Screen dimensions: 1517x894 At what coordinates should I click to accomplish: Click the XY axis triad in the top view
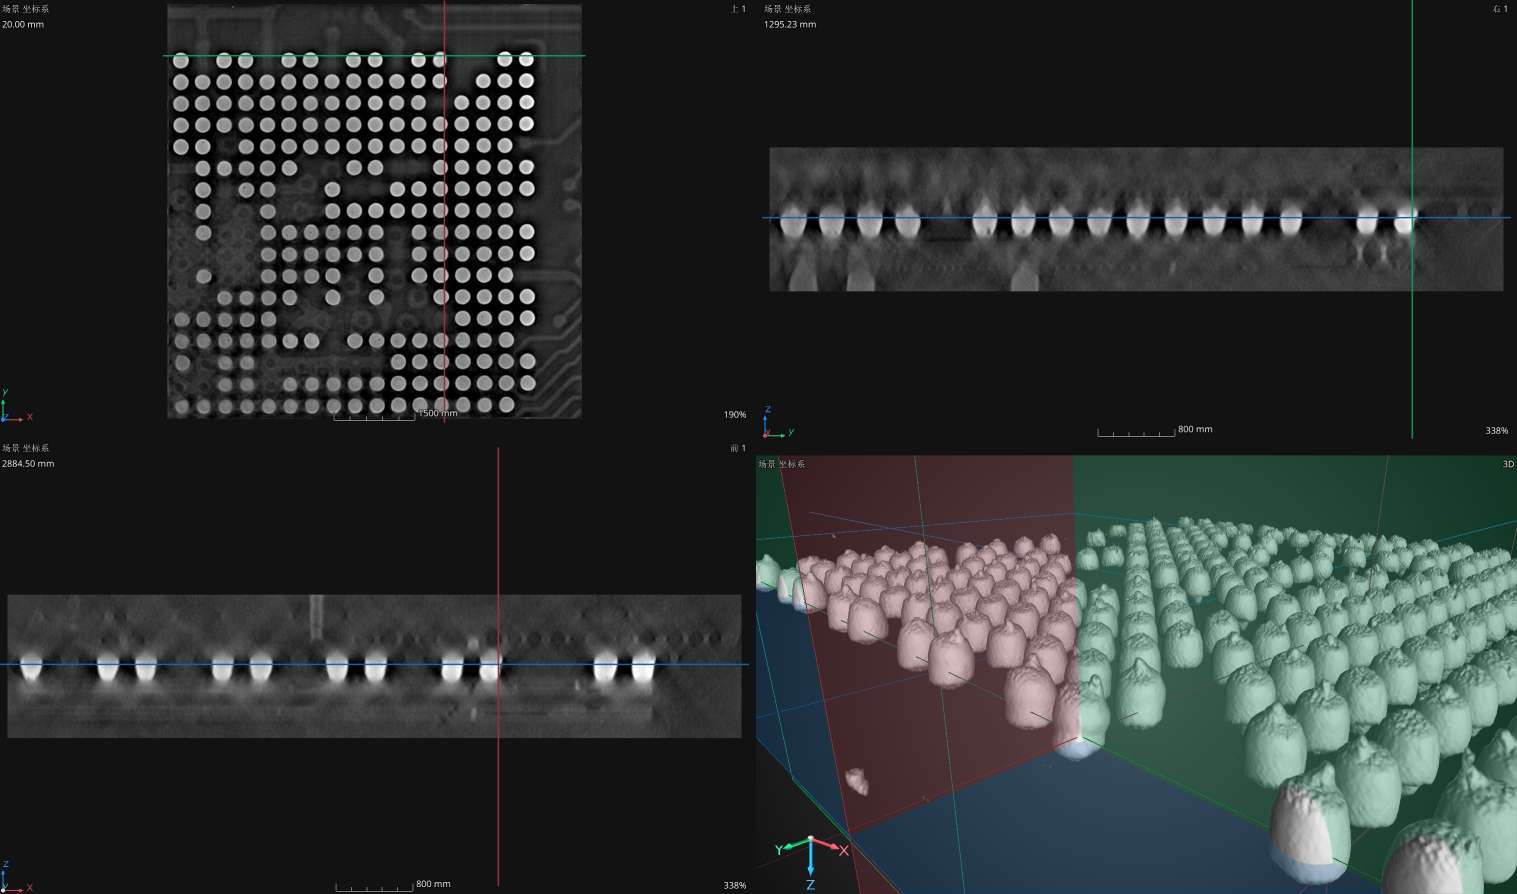pos(16,407)
